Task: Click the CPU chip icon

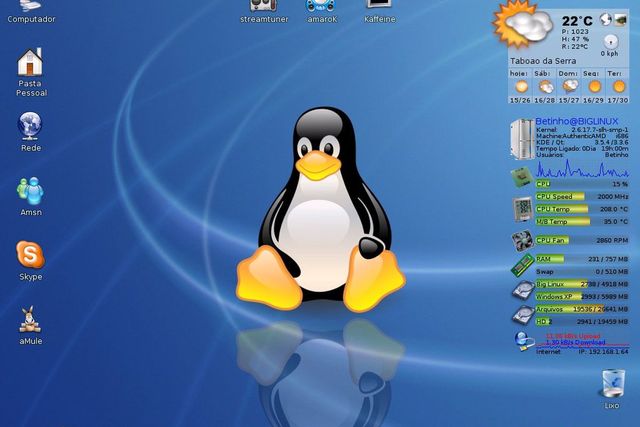Action: 522,177
